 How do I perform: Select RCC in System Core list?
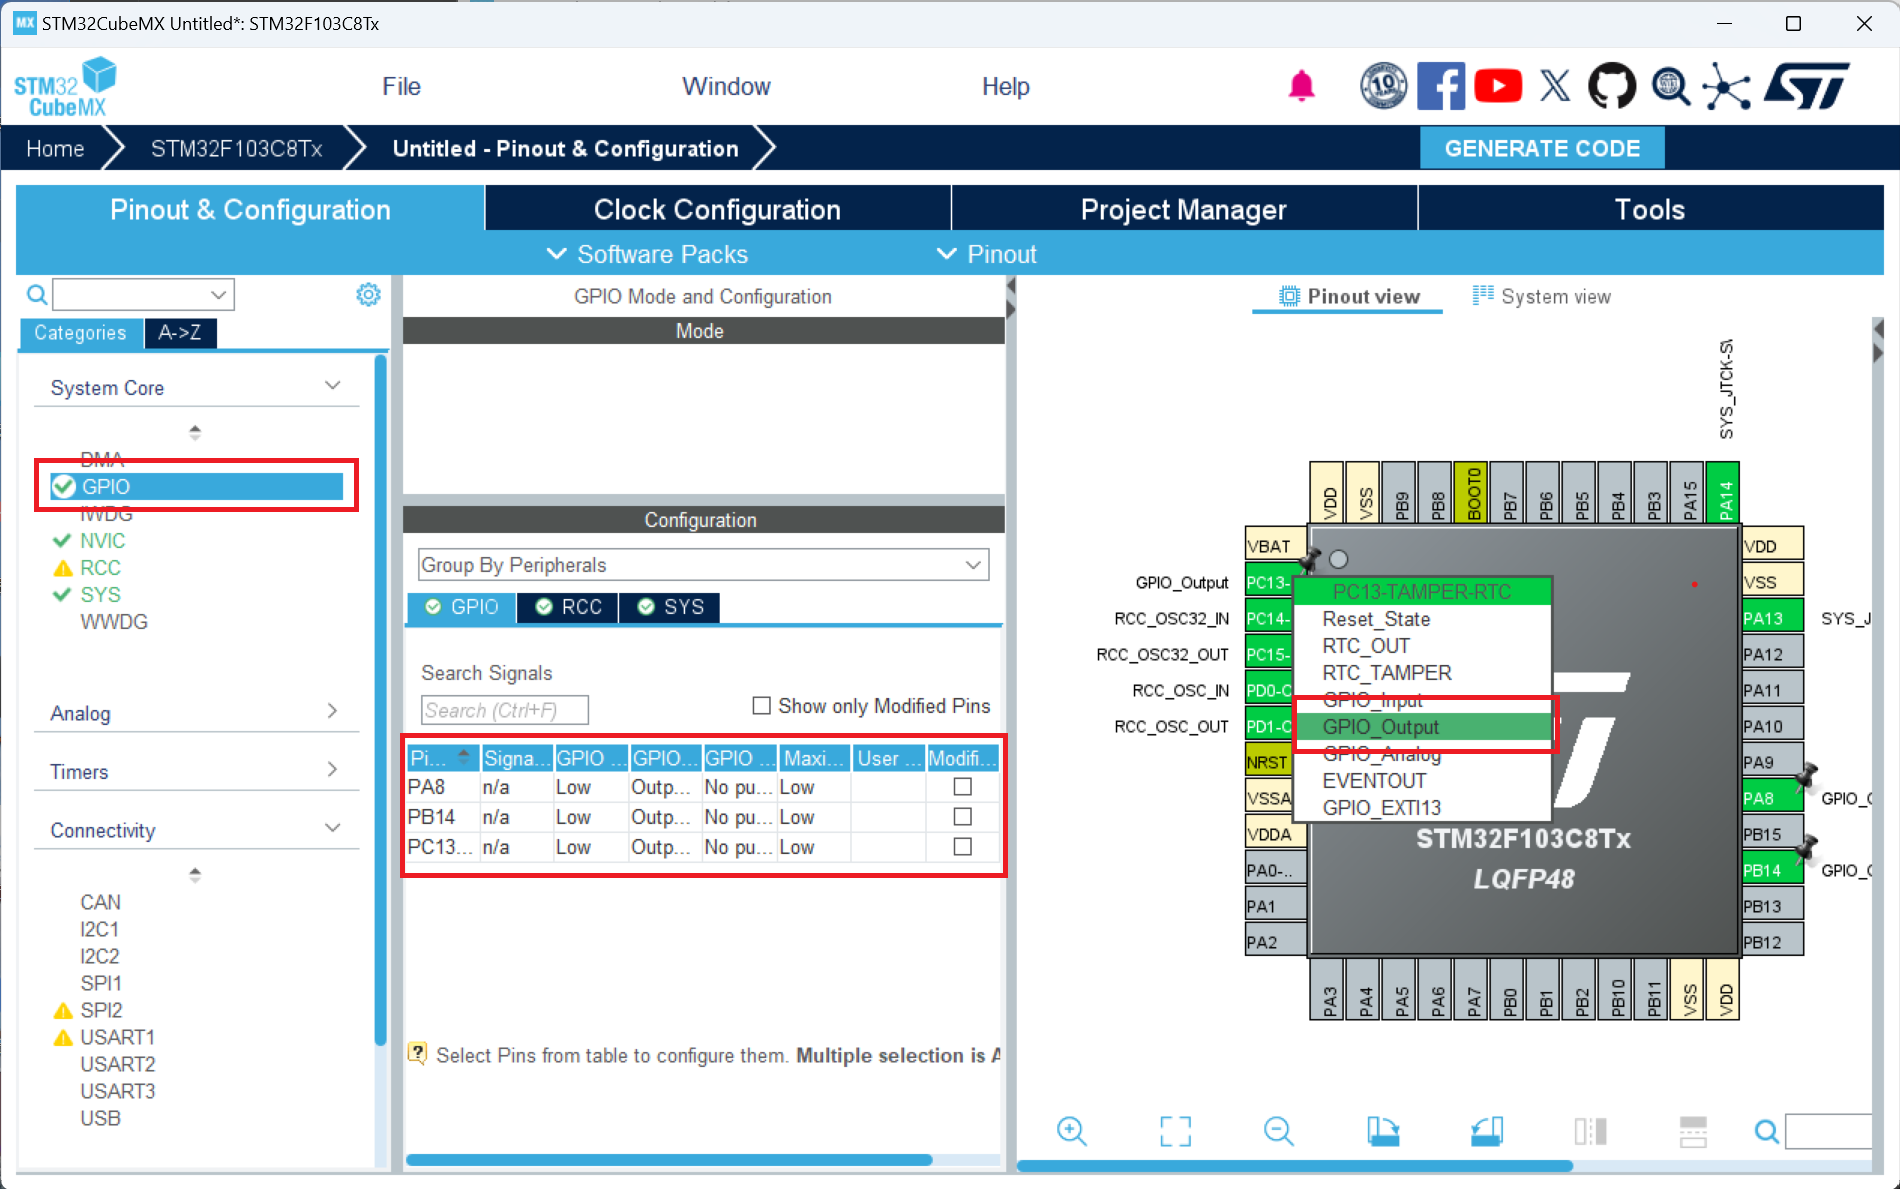pos(100,567)
